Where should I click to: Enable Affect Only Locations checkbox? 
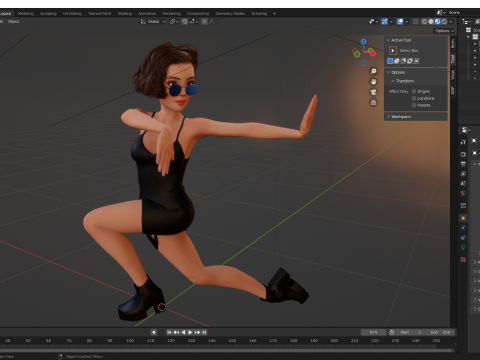[x=414, y=98]
